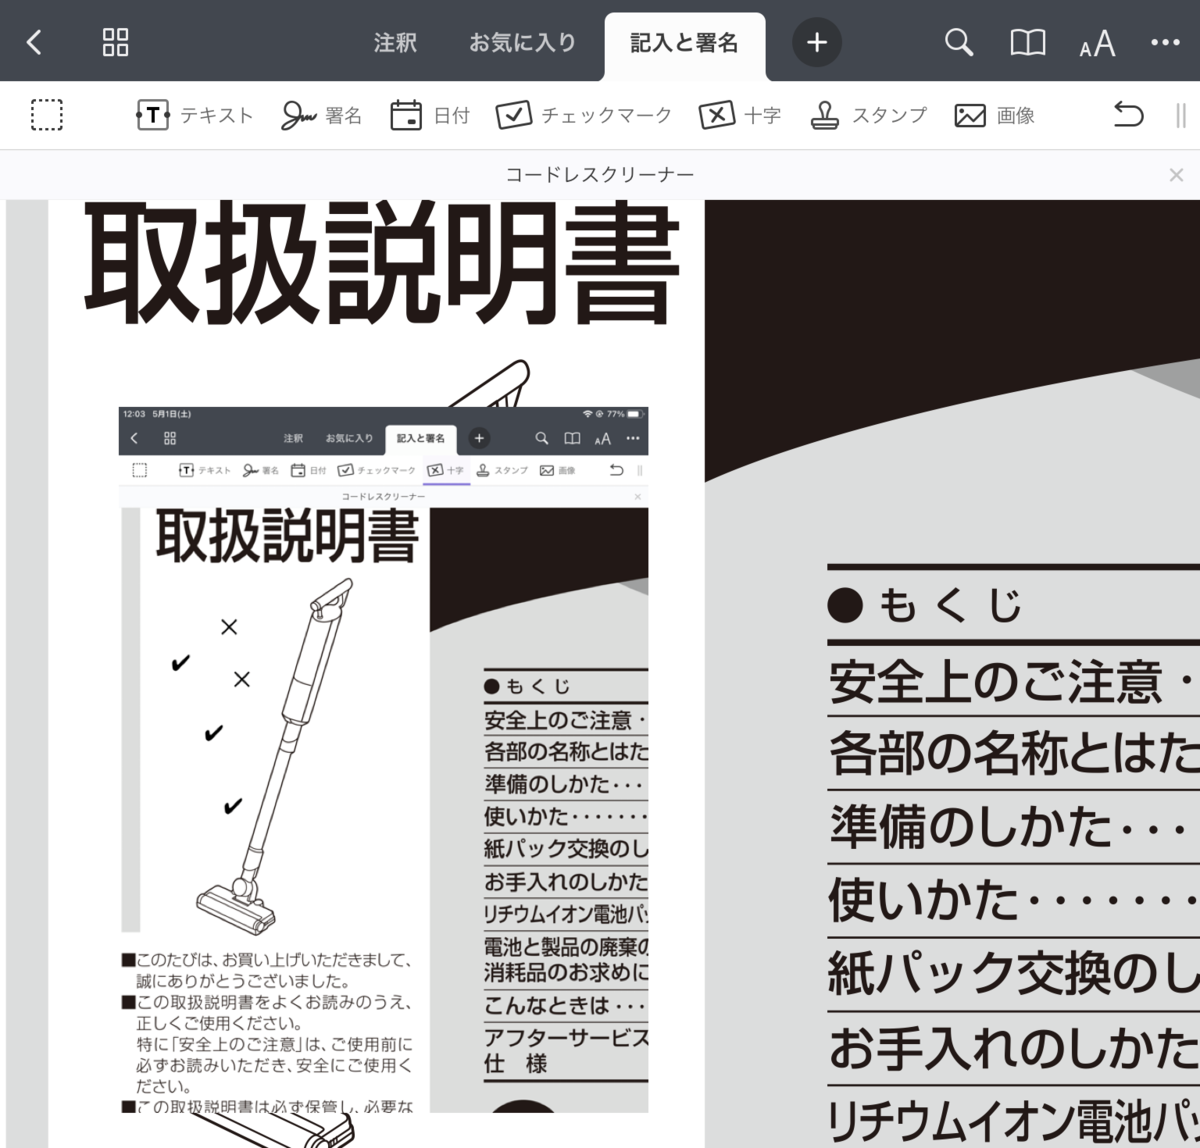Open the book outline panel icon
This screenshot has height=1148, width=1200.
(1027, 42)
